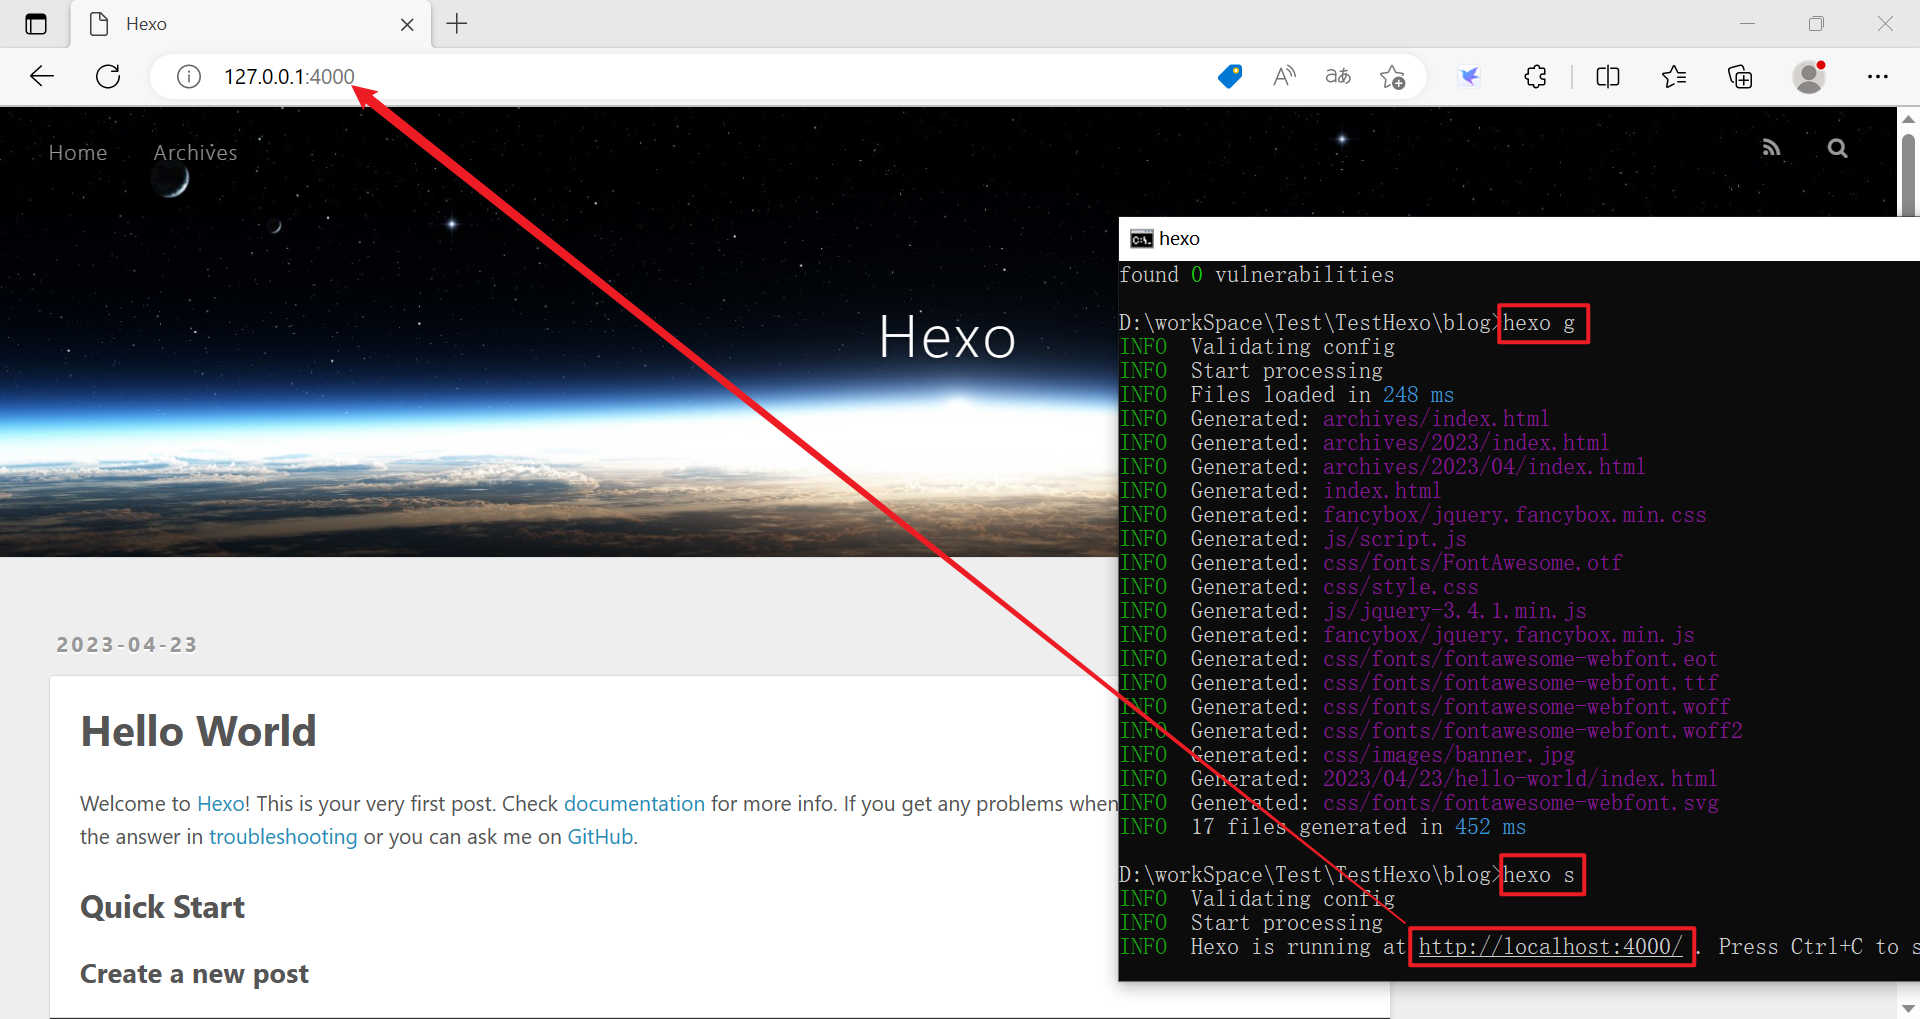Expand the Settings and more menu
The image size is (1920, 1019).
tap(1878, 76)
